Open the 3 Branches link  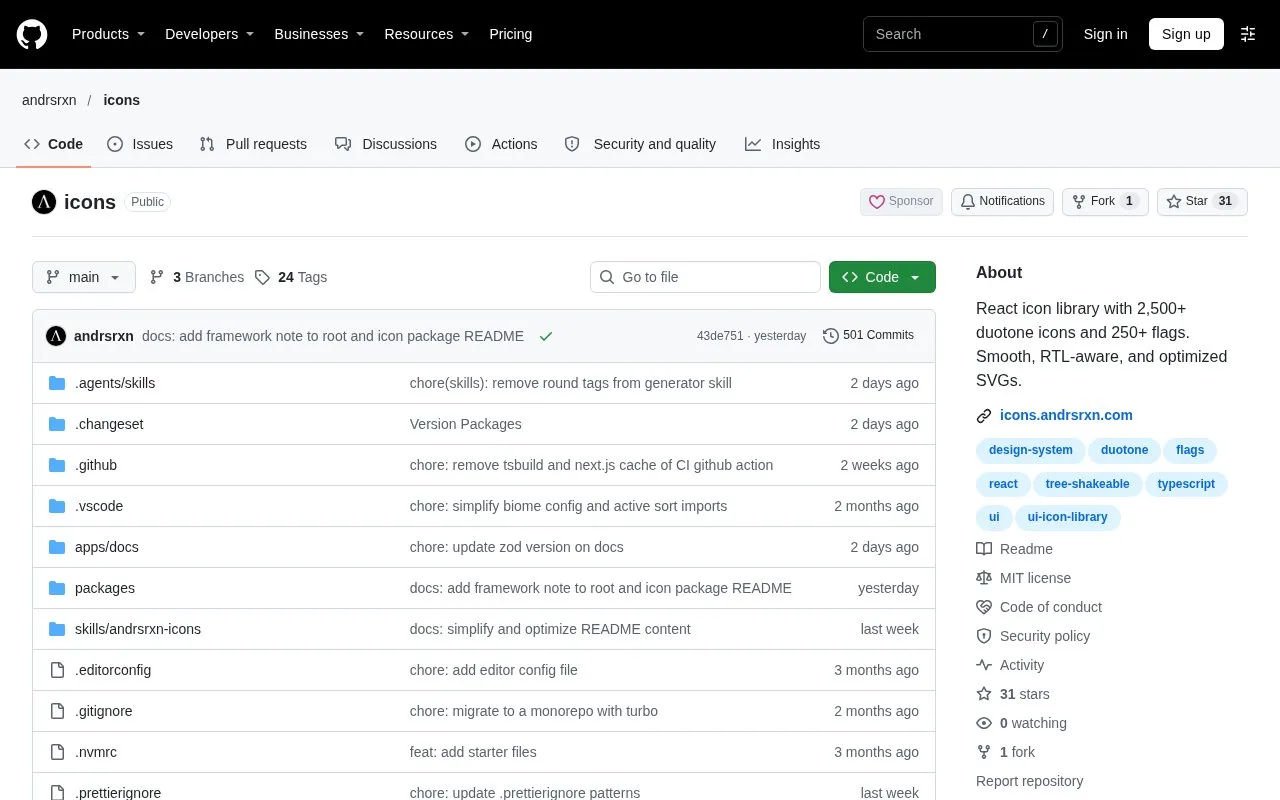tap(197, 277)
